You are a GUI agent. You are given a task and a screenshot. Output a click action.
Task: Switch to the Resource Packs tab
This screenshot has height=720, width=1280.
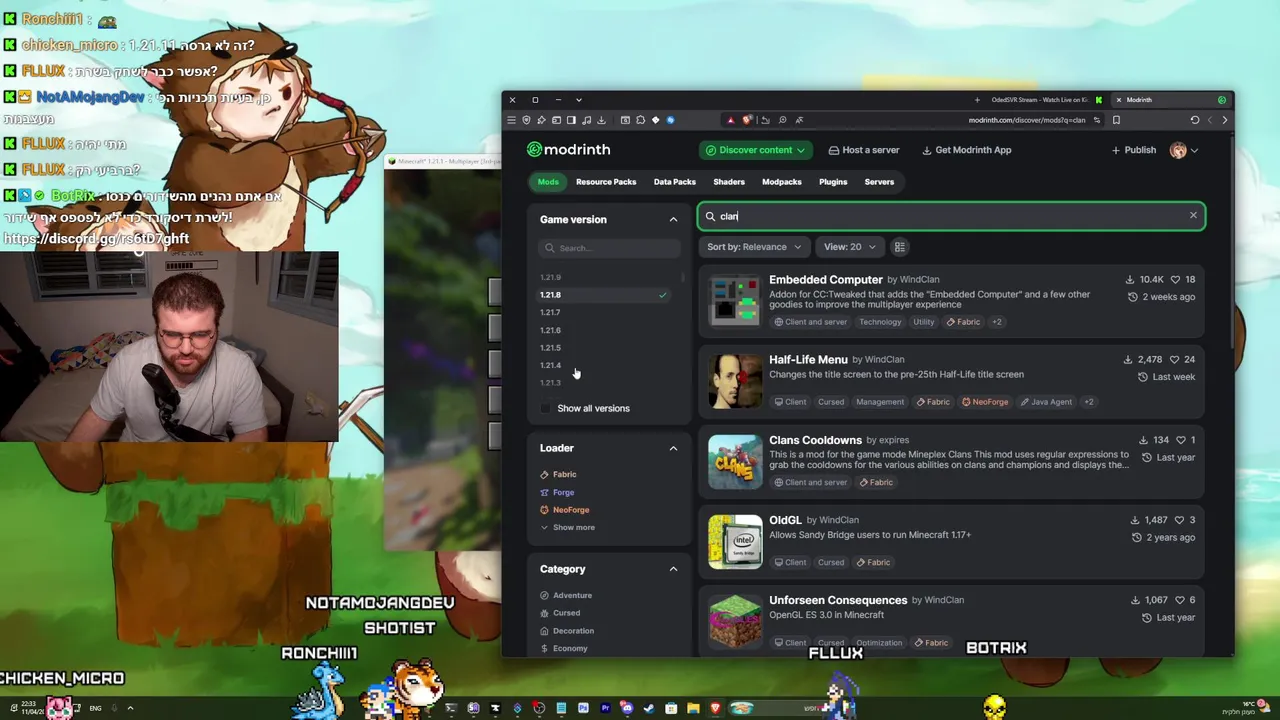pos(606,182)
